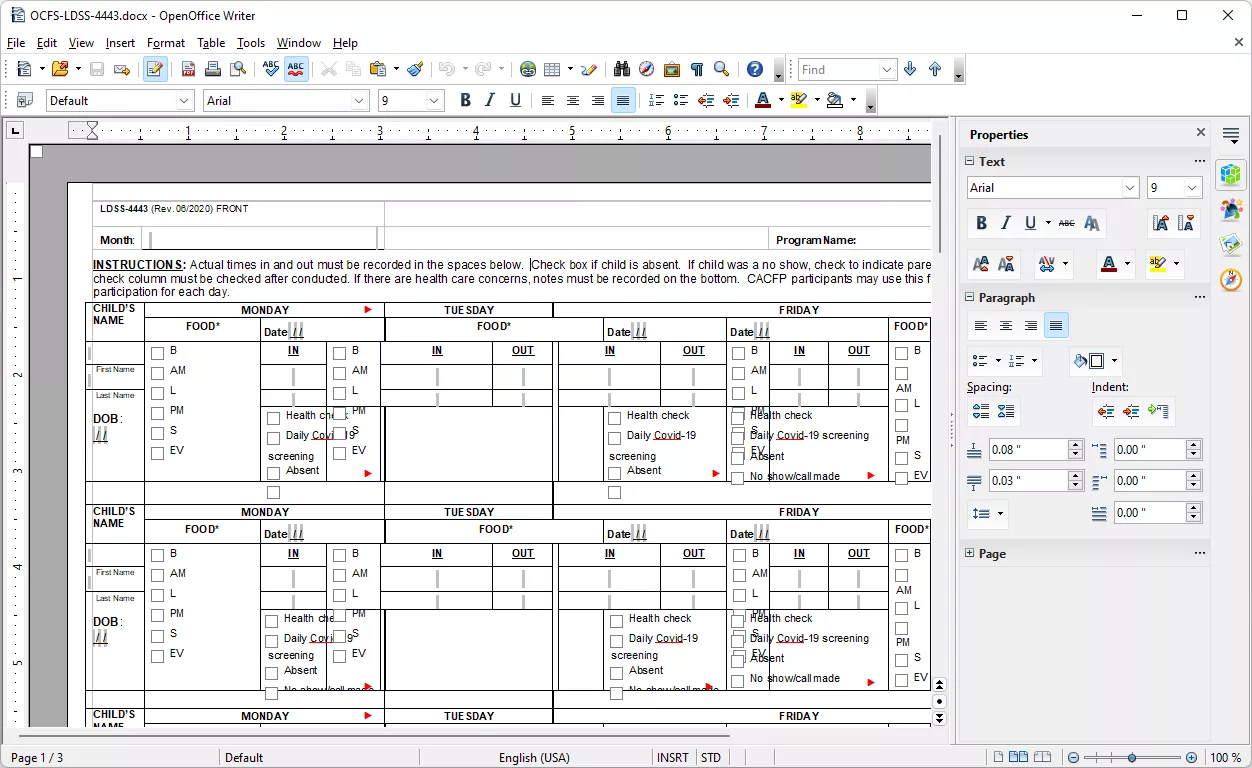
Task: Toggle Edit File mode icon
Action: pos(155,69)
